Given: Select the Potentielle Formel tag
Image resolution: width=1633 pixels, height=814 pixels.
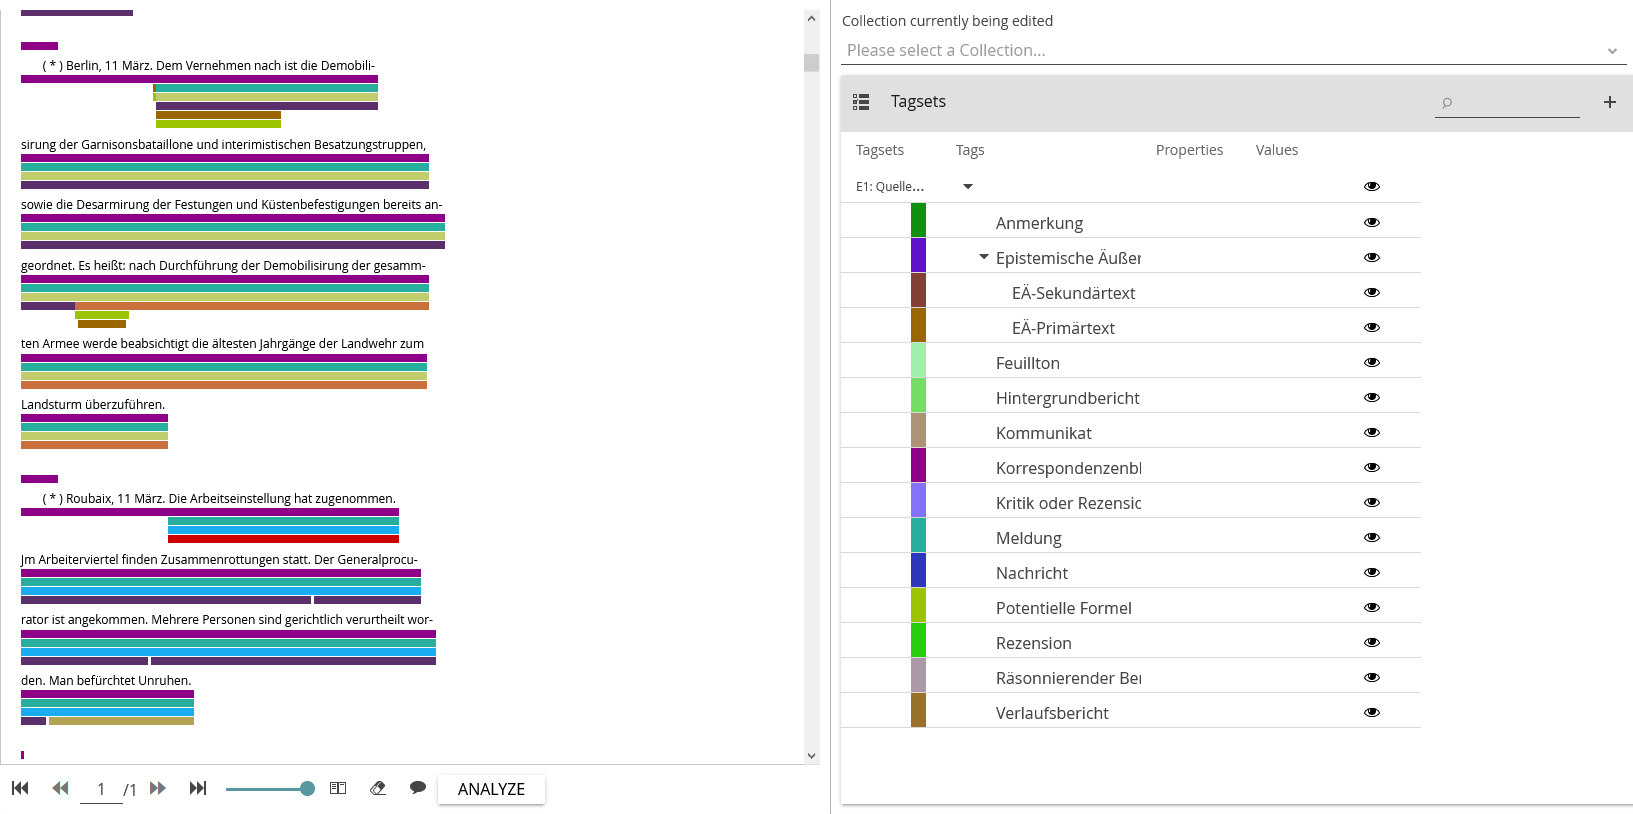Looking at the screenshot, I should pos(1063,608).
